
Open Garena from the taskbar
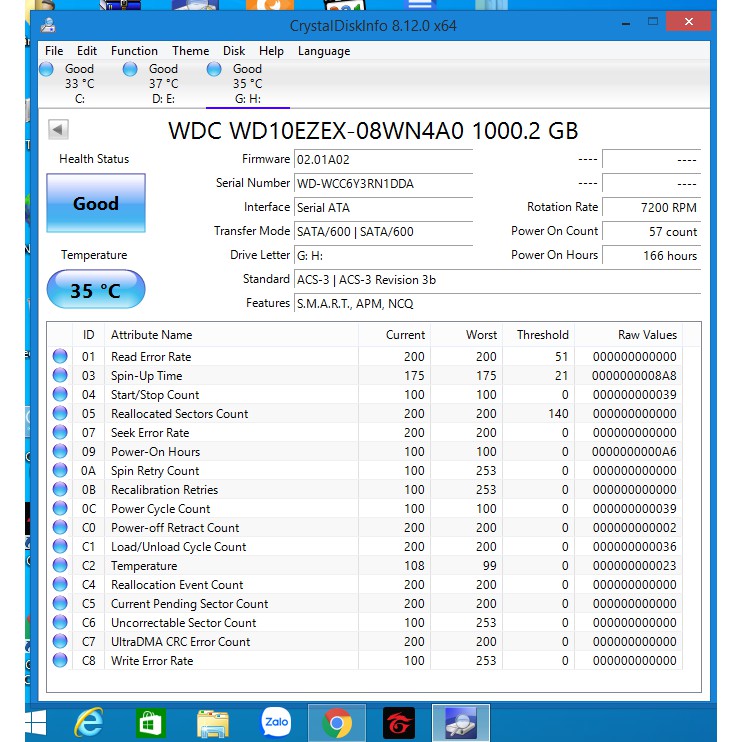(x=399, y=723)
